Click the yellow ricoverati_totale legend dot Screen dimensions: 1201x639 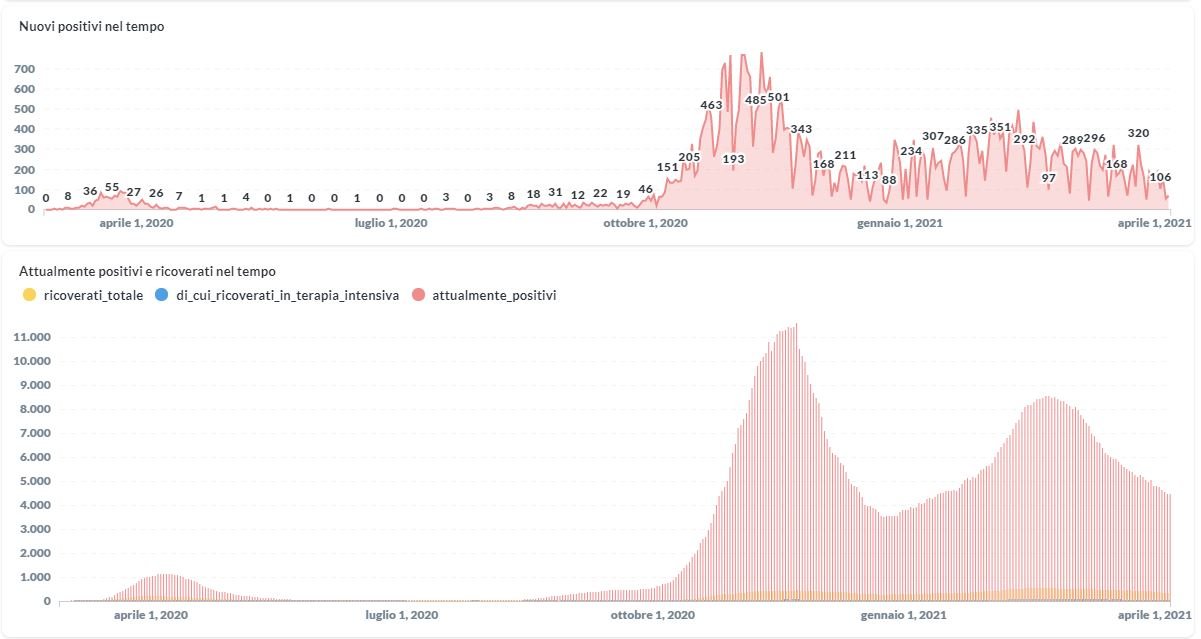30,295
